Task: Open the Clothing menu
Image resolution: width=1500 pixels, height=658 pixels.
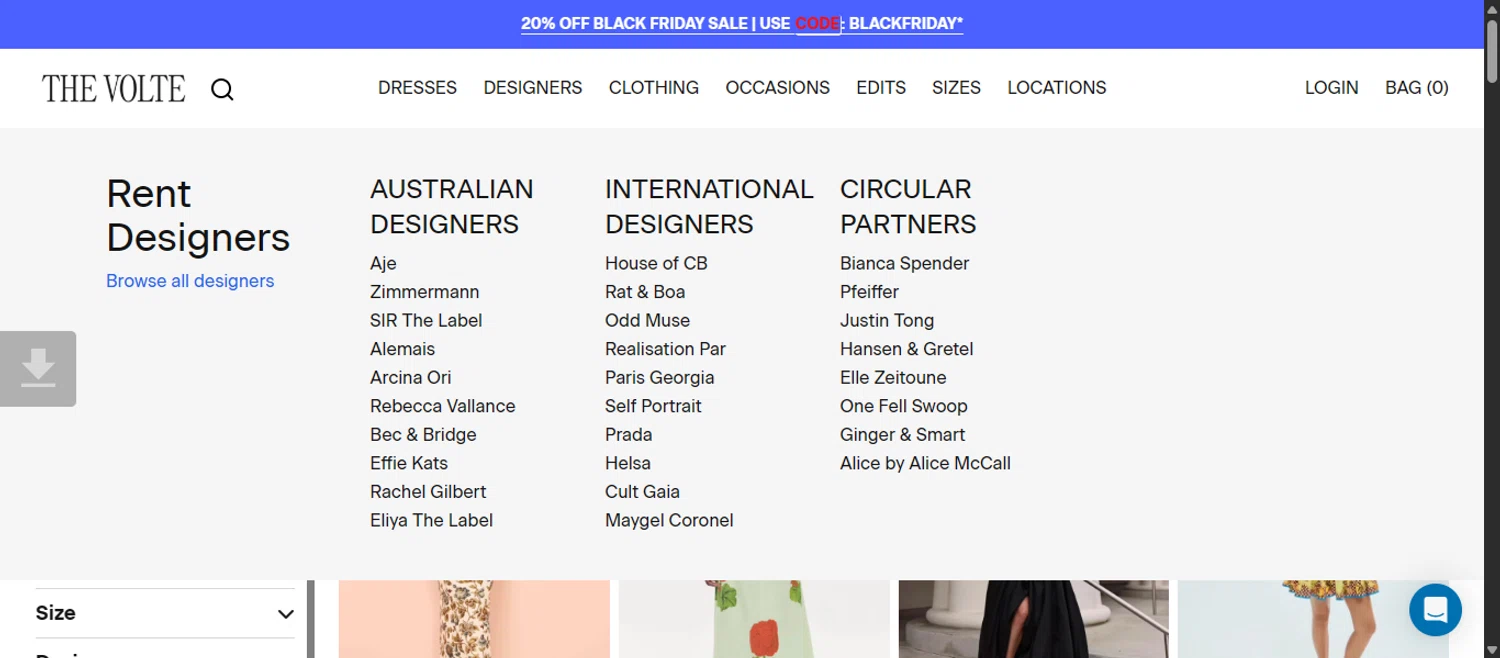Action: pos(654,88)
